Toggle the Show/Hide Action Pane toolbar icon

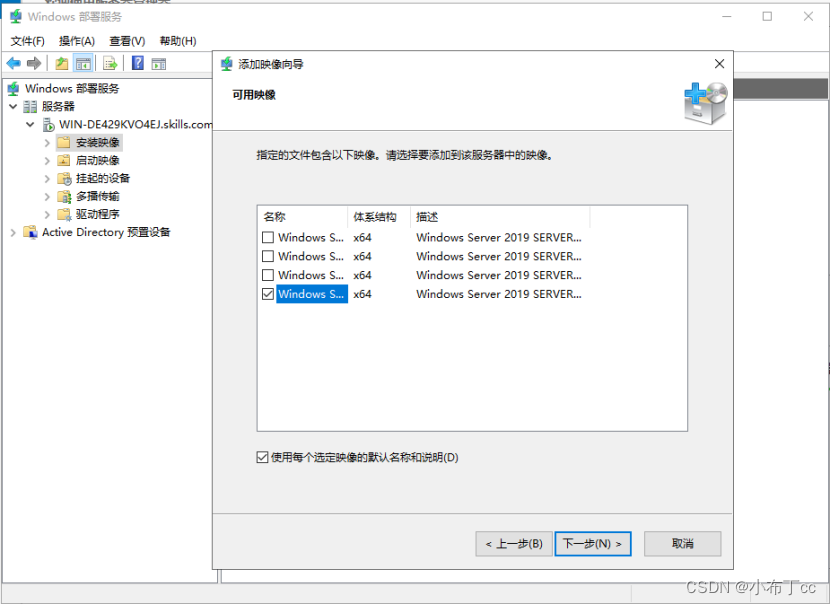(159, 64)
